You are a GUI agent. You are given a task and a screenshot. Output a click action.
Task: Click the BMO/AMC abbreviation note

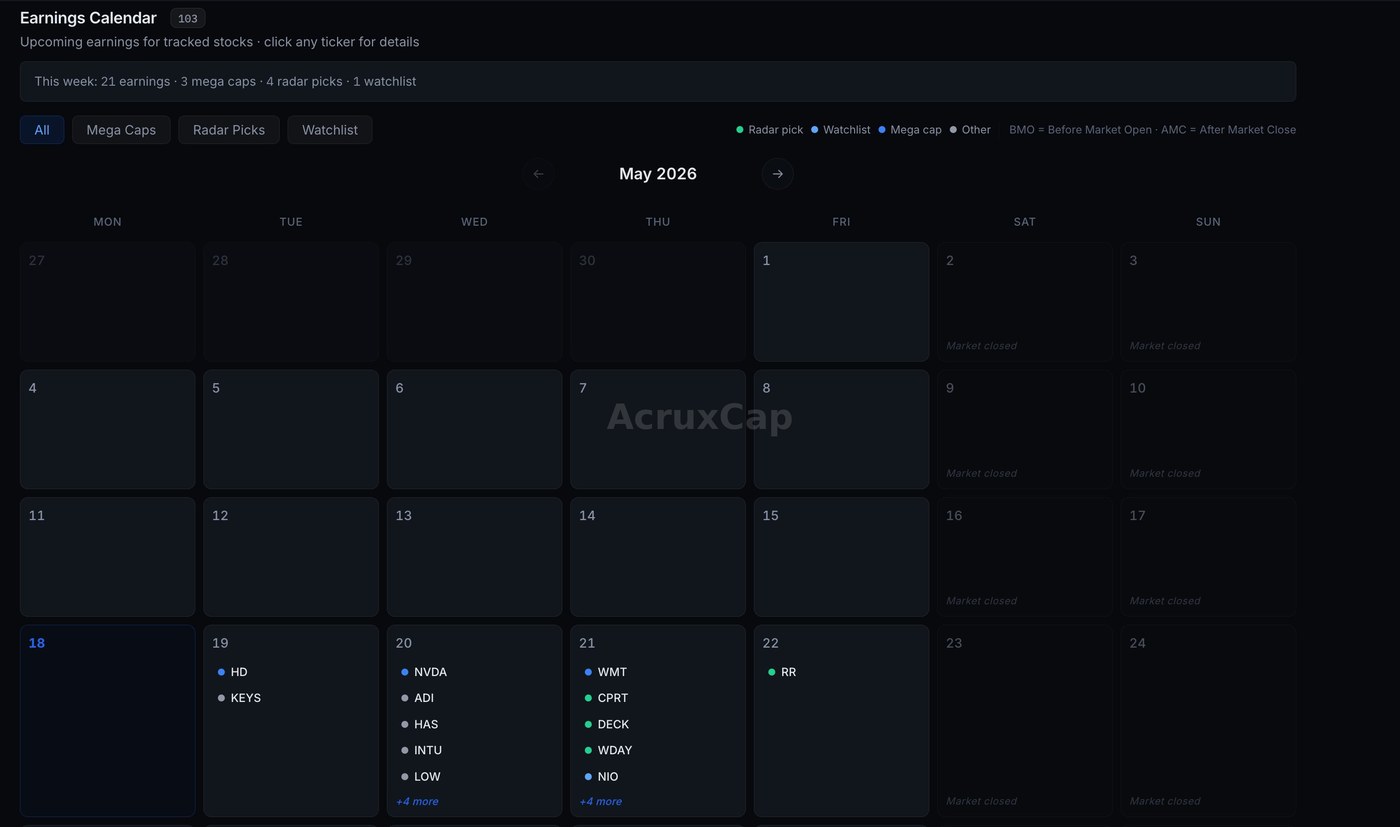coord(1152,130)
